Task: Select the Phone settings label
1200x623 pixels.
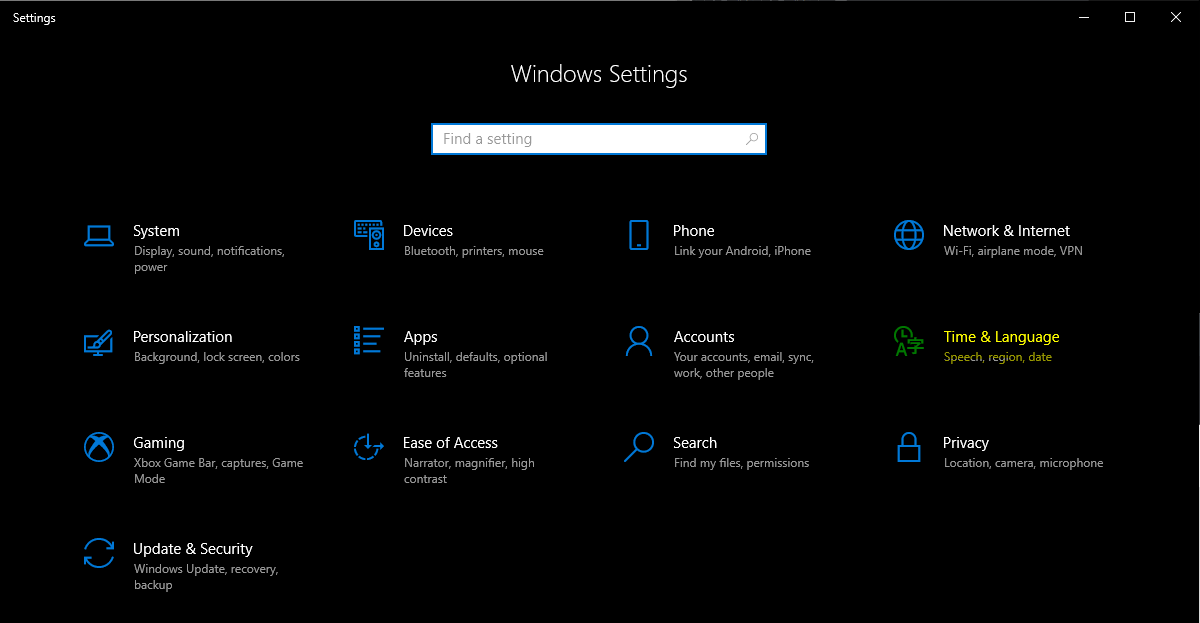Action: tap(694, 231)
